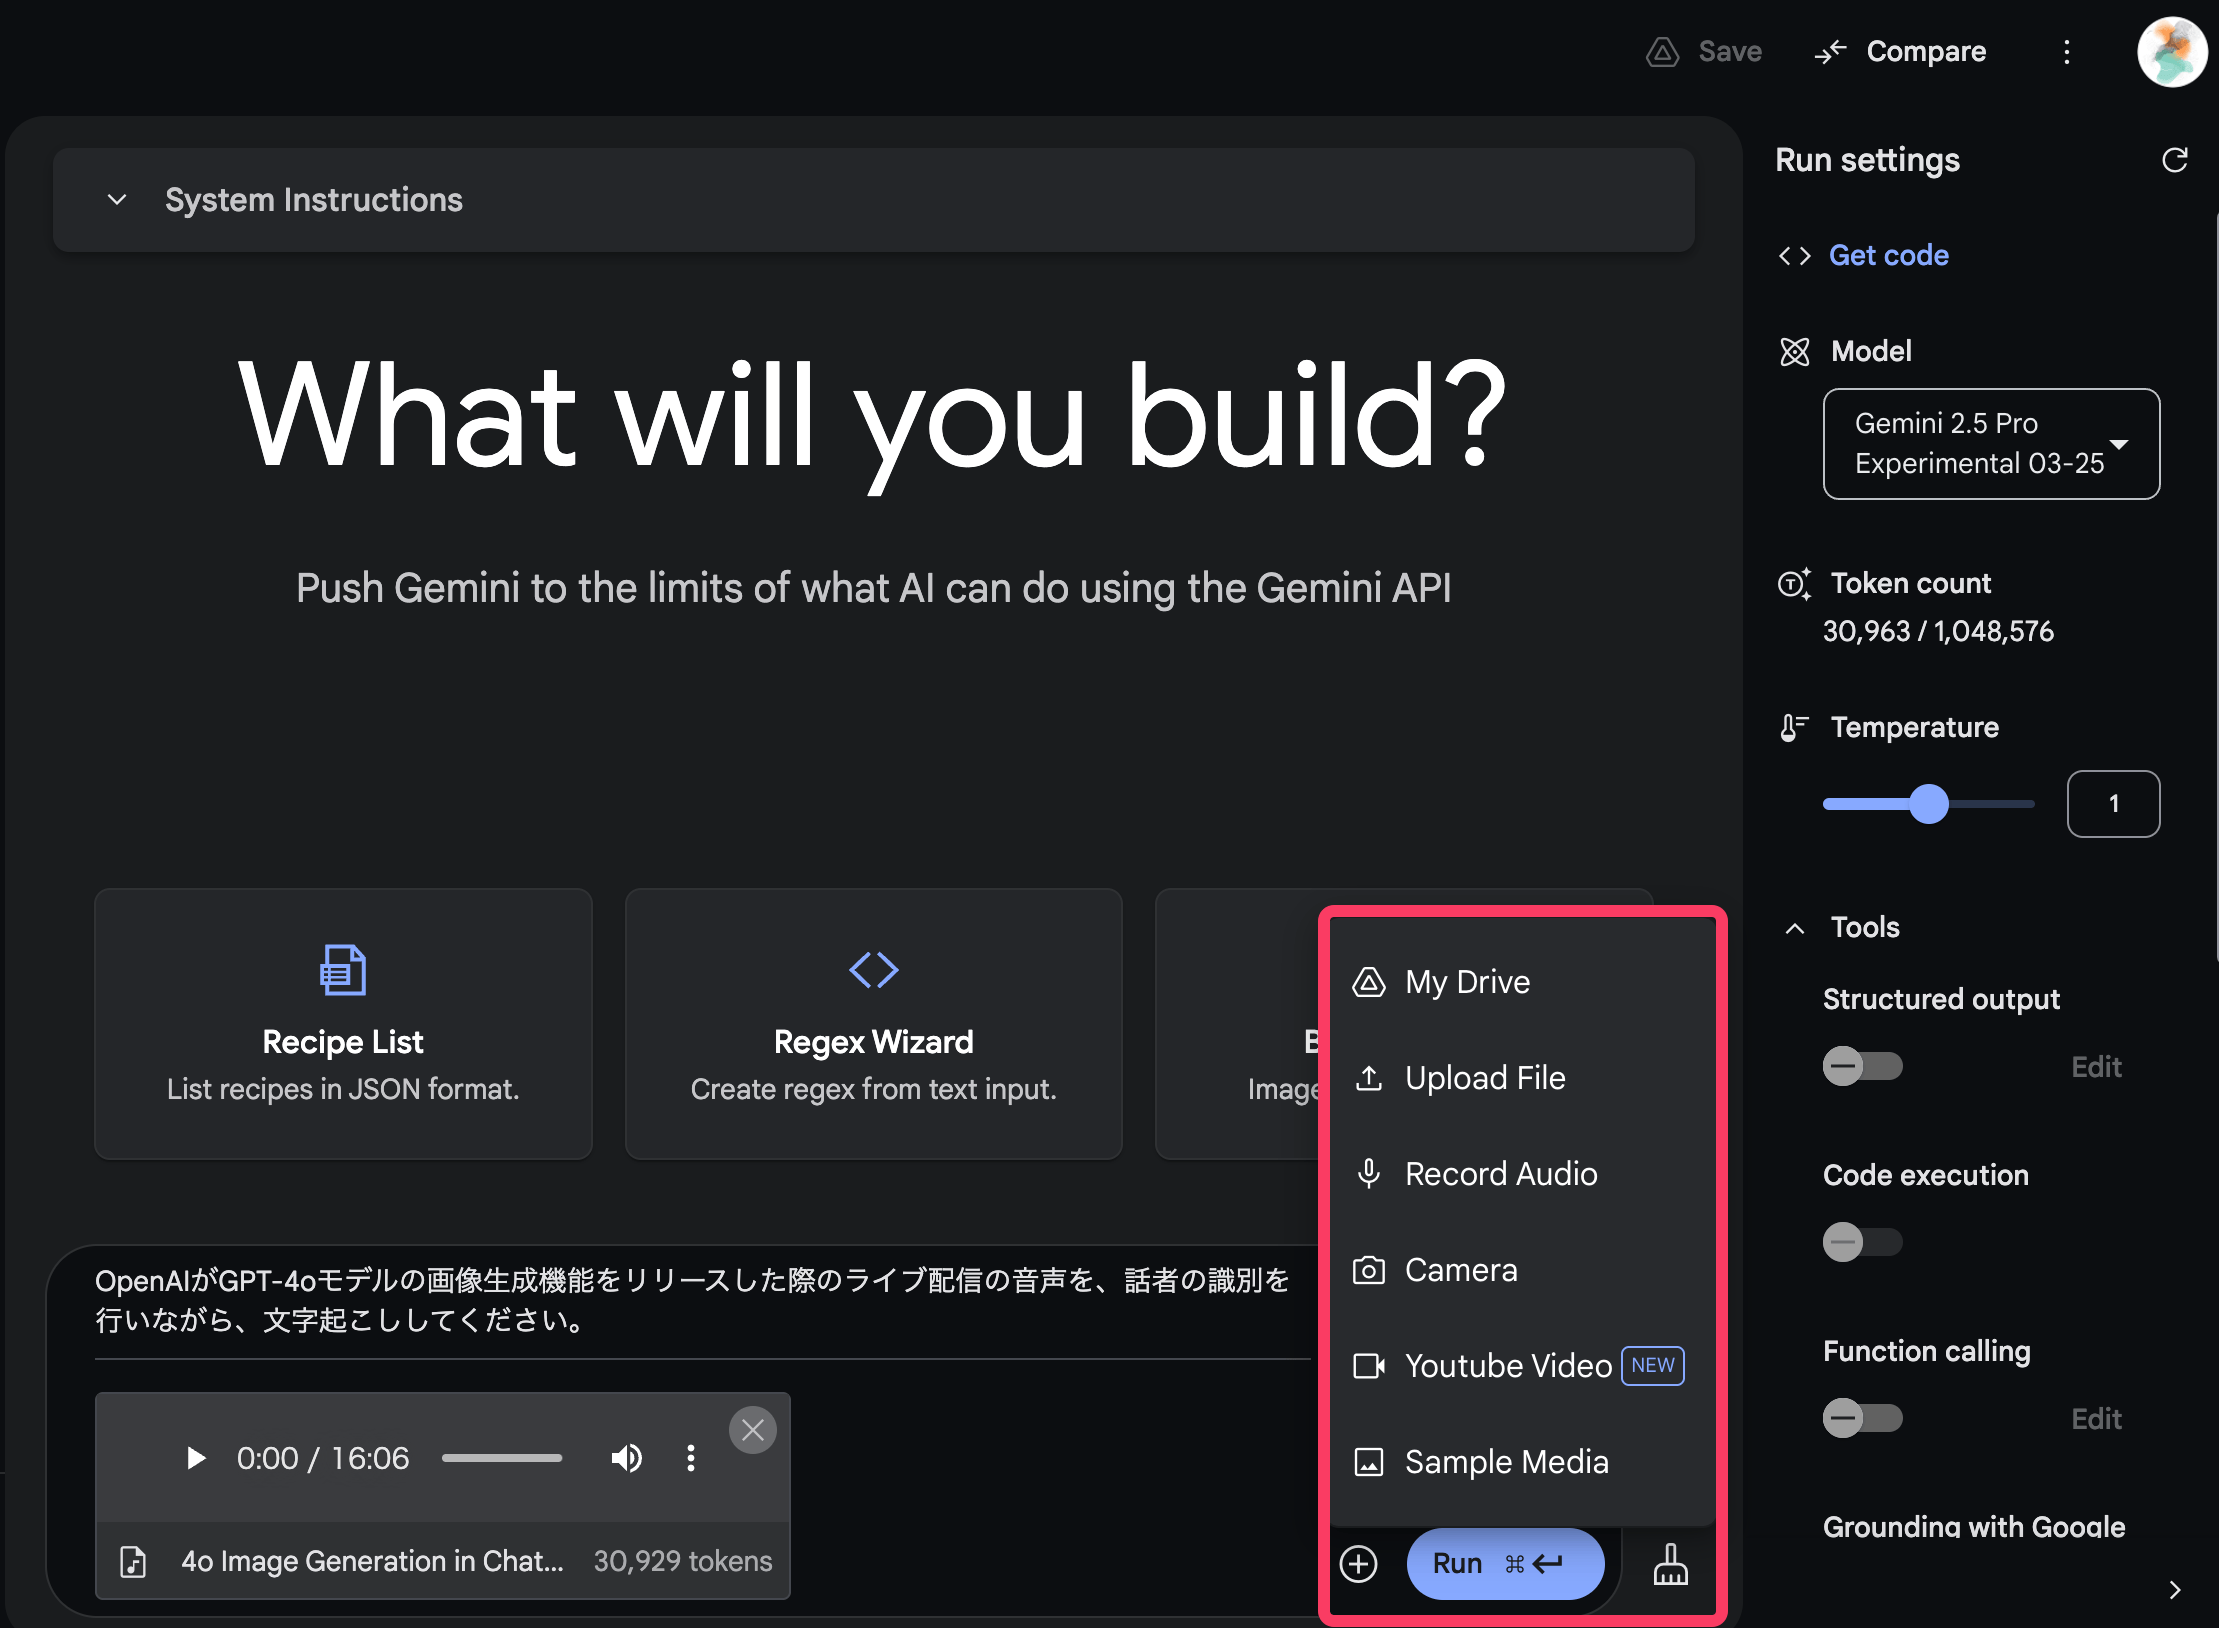Choose Upload File from the menu
The image size is (2219, 1628).
[x=1484, y=1078]
